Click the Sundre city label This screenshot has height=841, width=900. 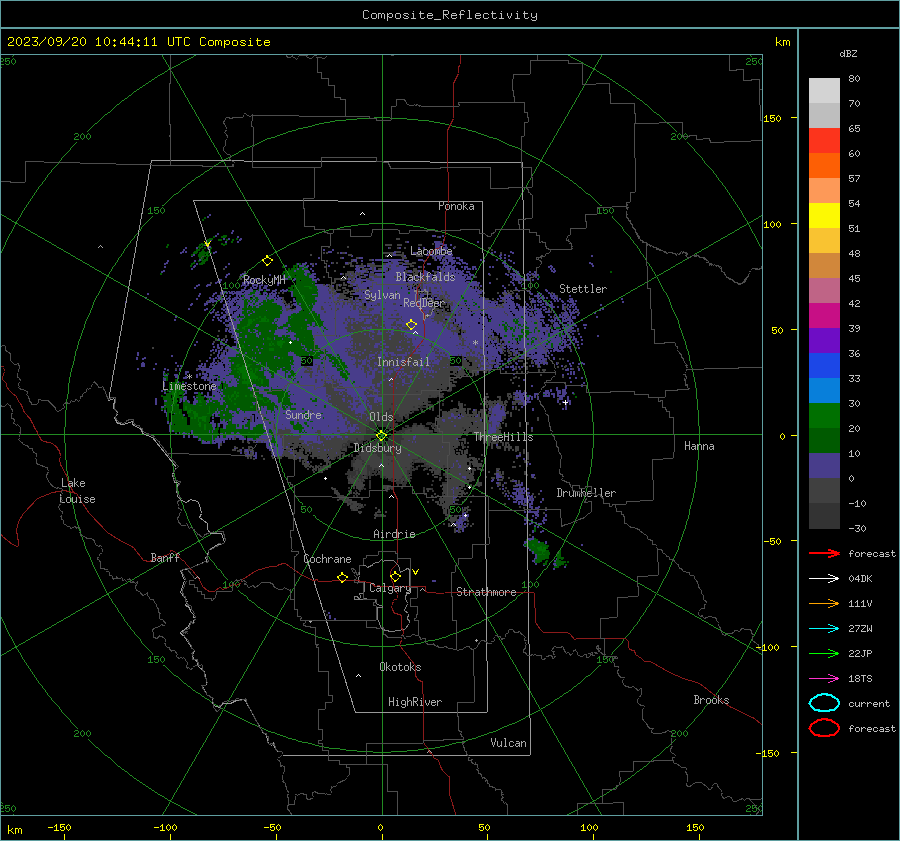tap(303, 414)
